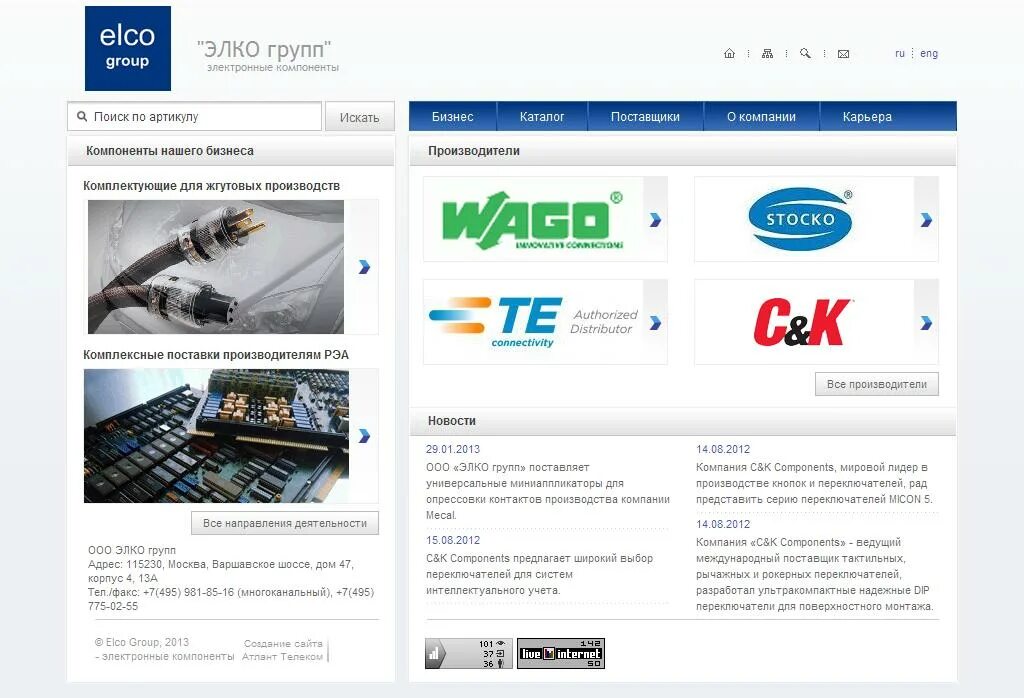Open the envelope contact icon
The image size is (1024, 698).
tap(843, 54)
